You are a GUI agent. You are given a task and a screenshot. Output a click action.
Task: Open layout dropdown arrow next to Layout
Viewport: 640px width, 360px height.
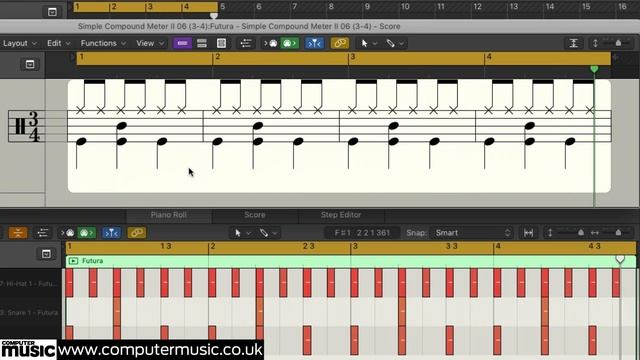[x=34, y=43]
